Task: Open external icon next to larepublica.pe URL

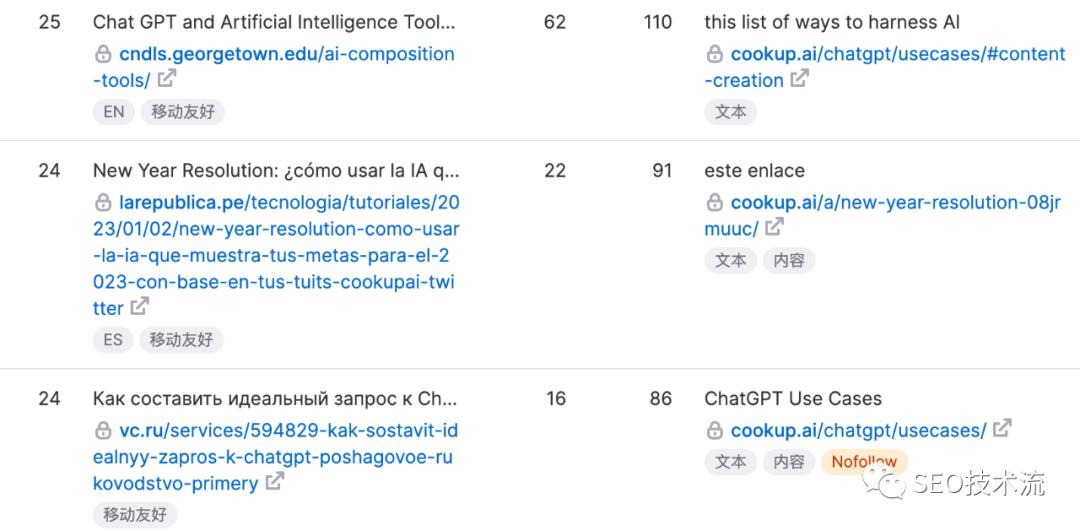Action: tap(141, 307)
